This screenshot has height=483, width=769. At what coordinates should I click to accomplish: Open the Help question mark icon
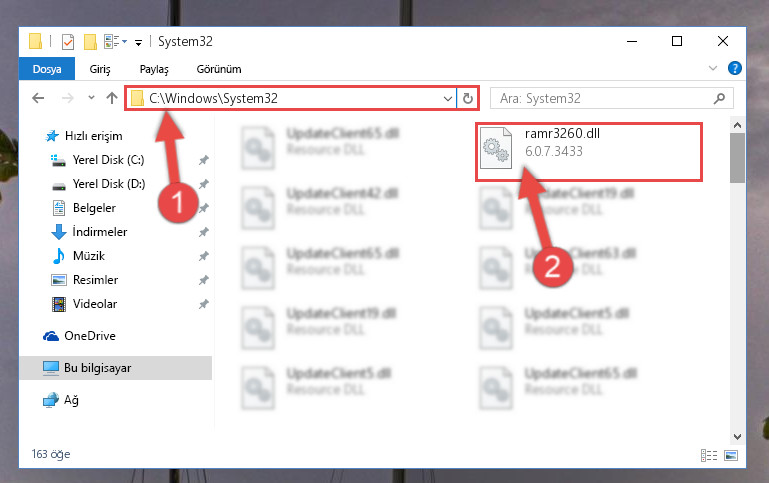point(734,68)
